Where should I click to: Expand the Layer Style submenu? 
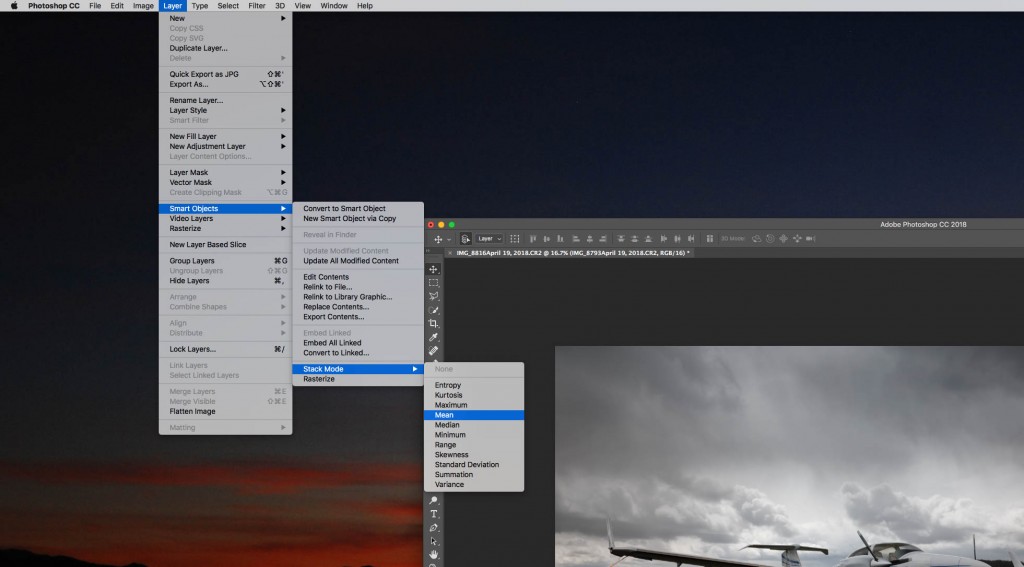225,110
